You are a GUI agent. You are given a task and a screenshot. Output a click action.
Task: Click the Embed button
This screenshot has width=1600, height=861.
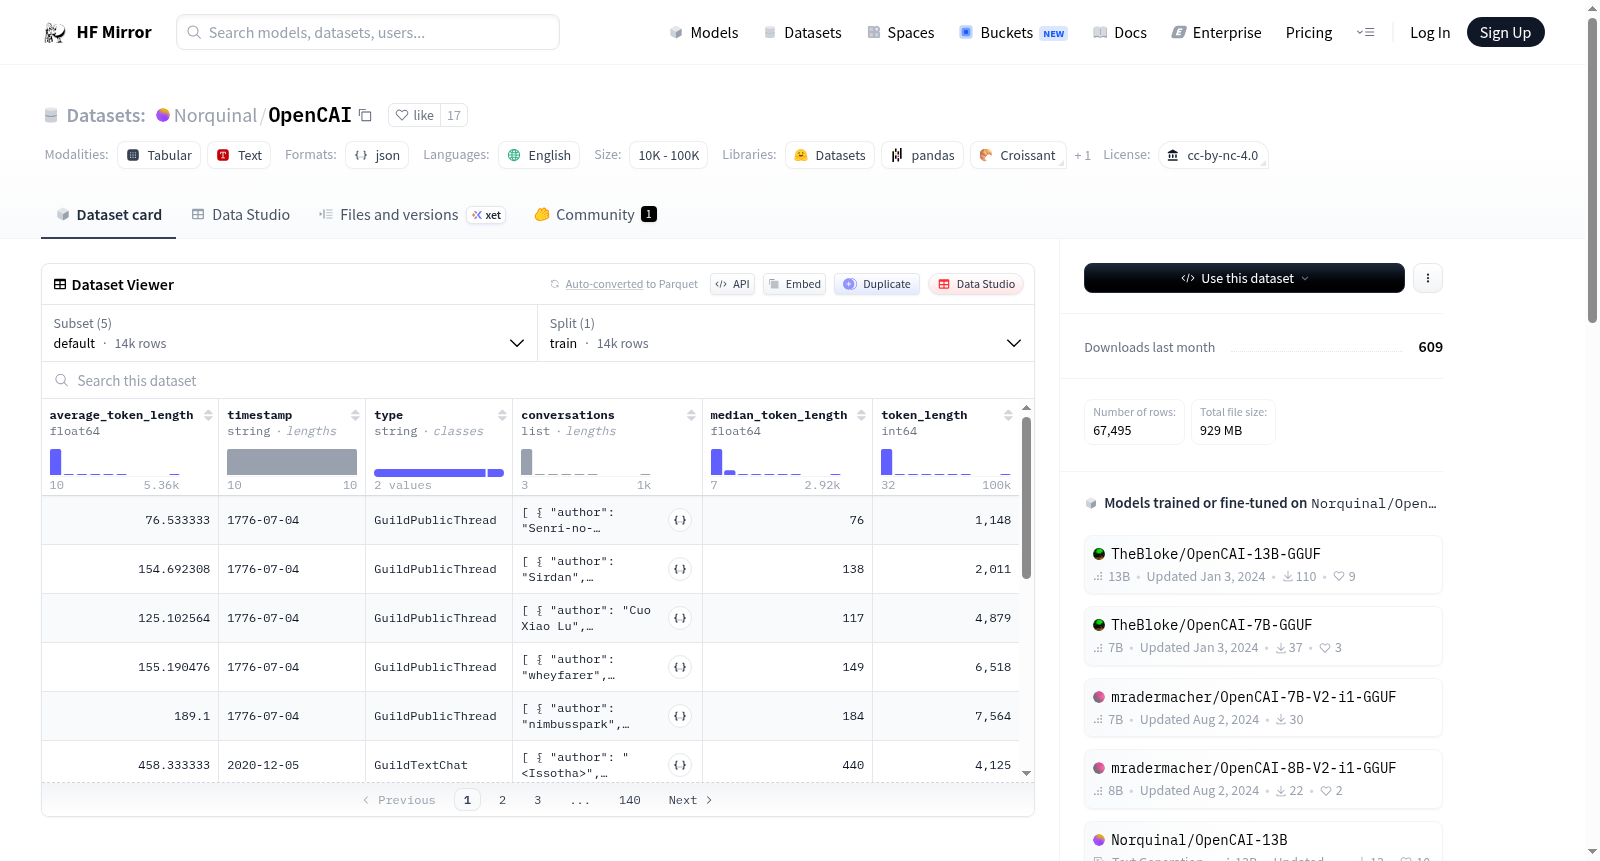pos(795,284)
